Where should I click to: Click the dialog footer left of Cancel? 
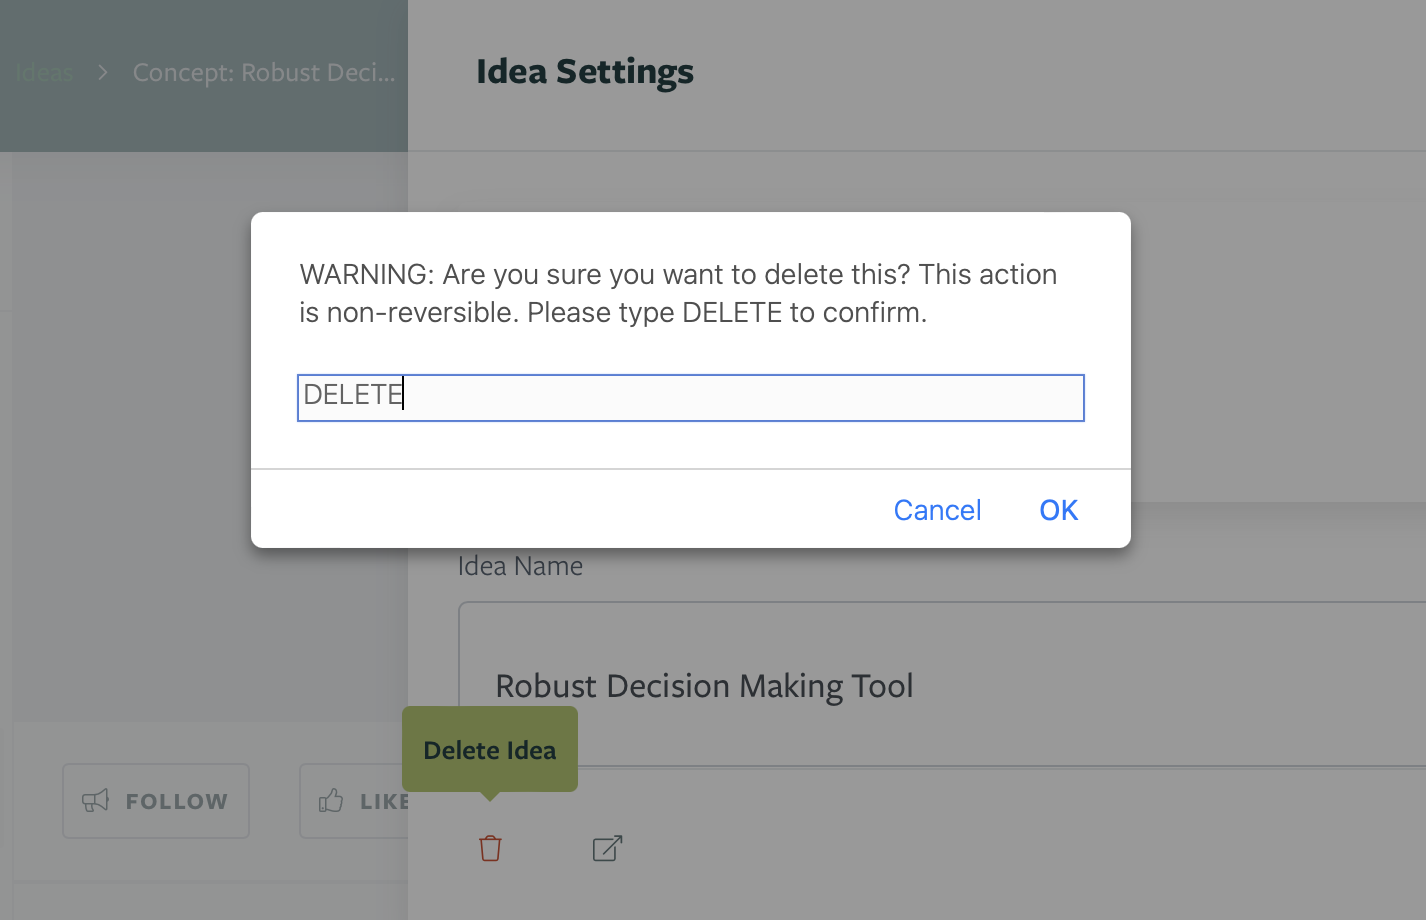click(x=570, y=509)
